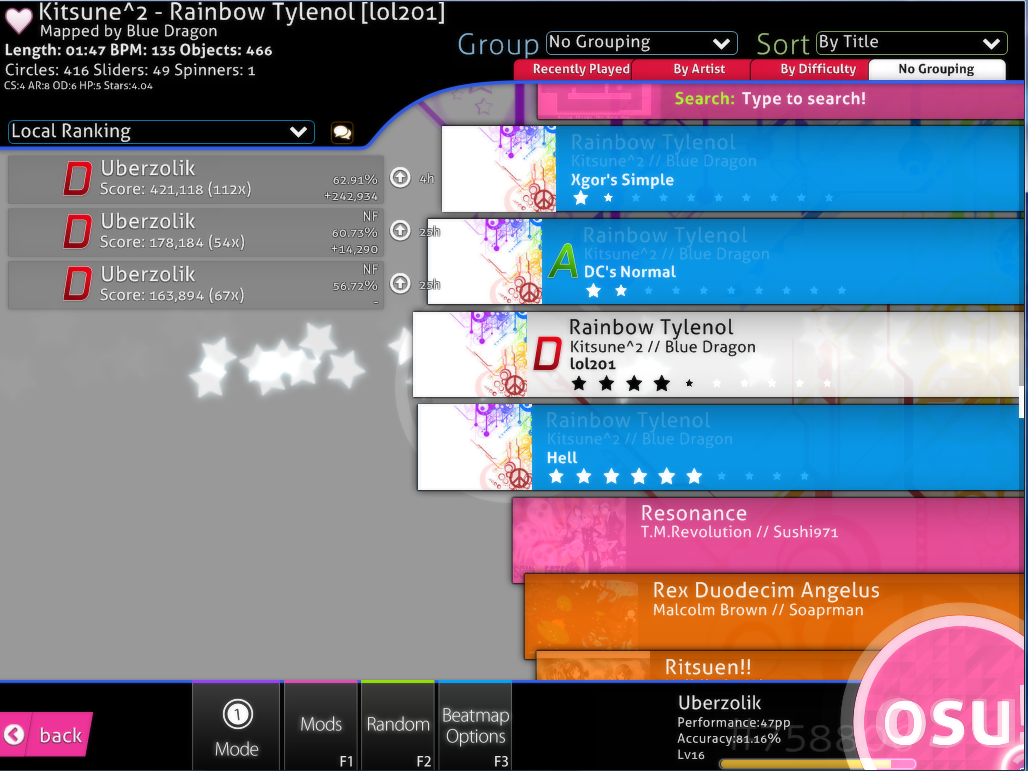
Task: Select the No Grouping tab
Action: [937, 69]
